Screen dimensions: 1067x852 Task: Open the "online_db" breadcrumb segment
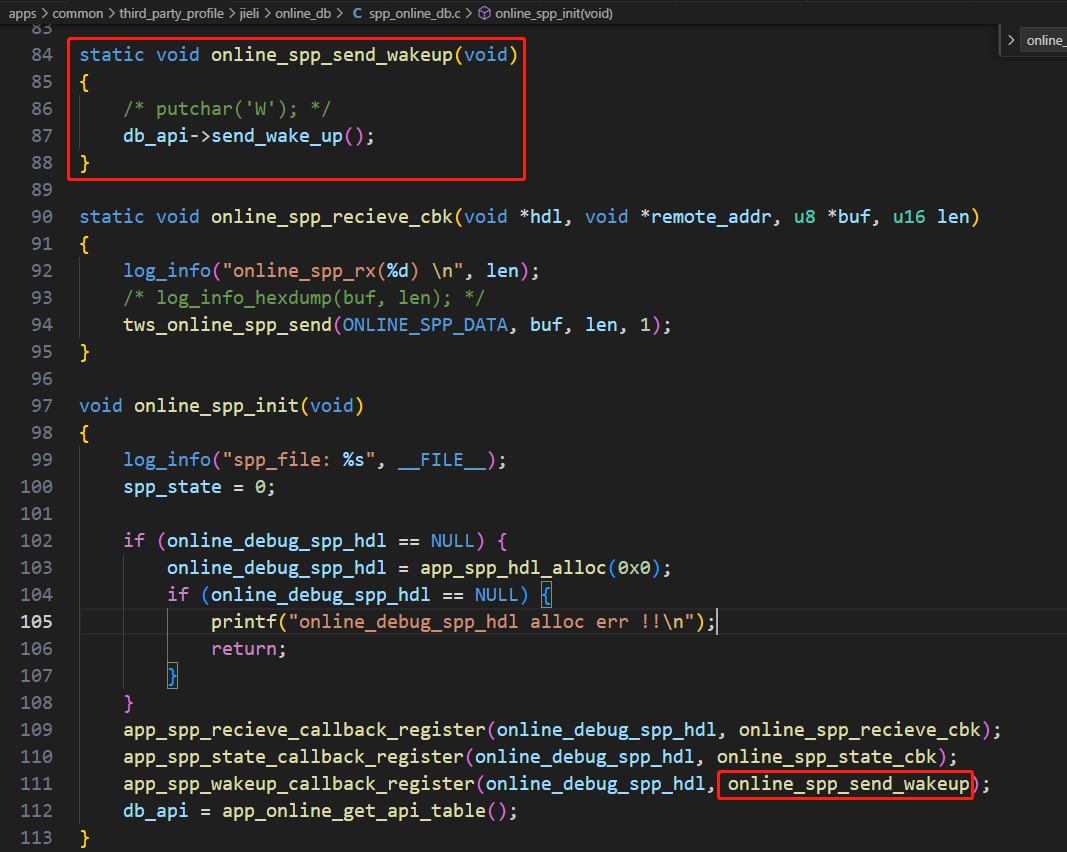click(303, 14)
